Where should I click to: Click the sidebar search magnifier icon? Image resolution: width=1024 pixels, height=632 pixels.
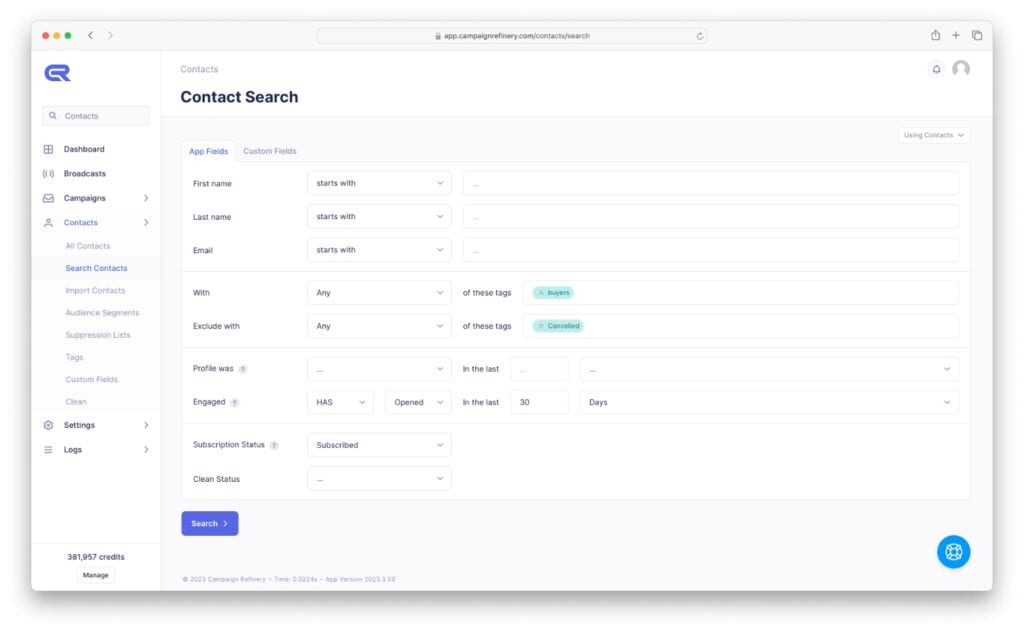point(53,116)
